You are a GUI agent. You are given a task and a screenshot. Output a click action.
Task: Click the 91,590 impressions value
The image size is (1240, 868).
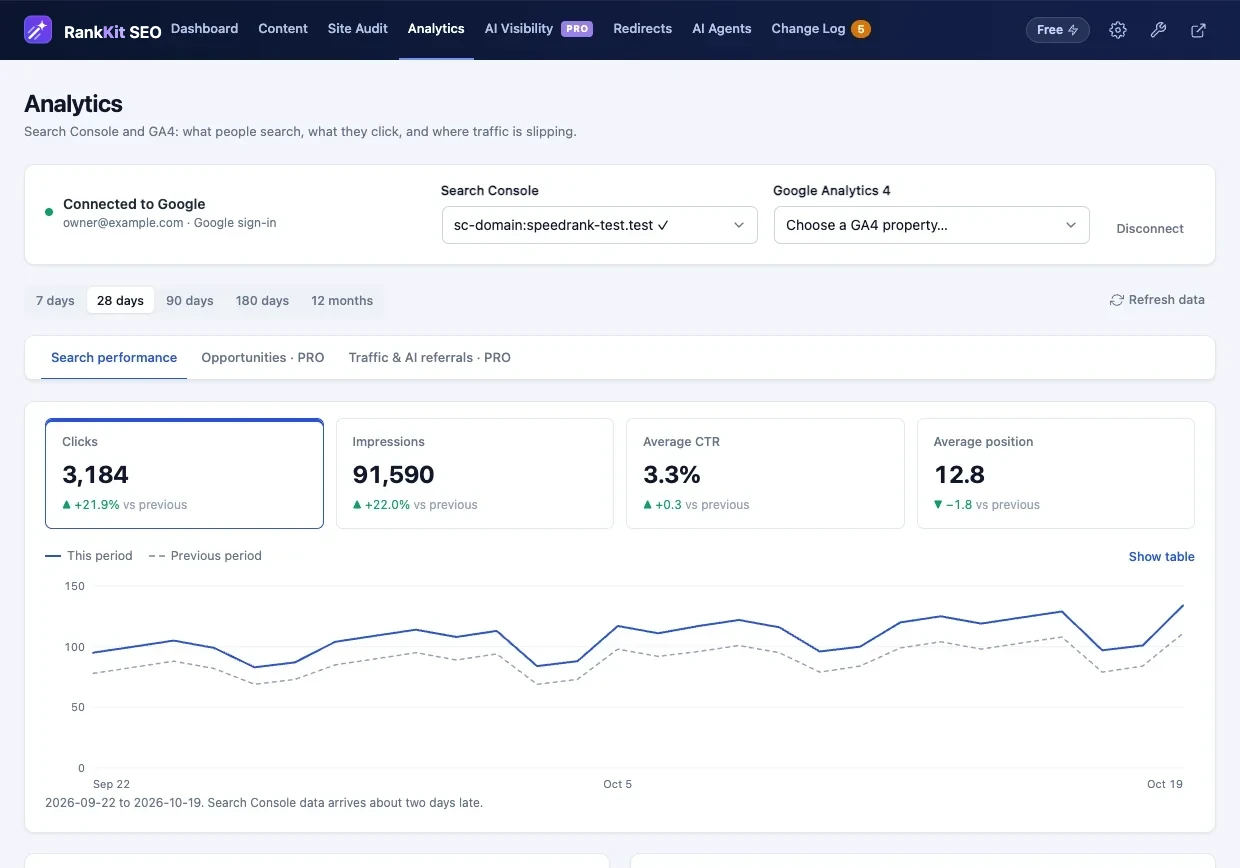point(394,475)
